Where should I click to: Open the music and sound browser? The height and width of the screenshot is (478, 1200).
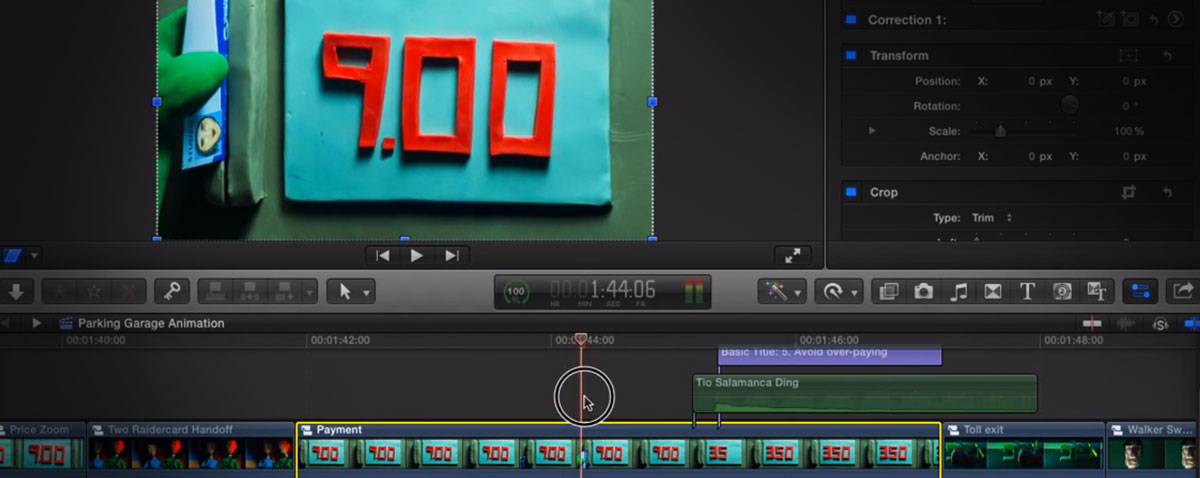[959, 291]
